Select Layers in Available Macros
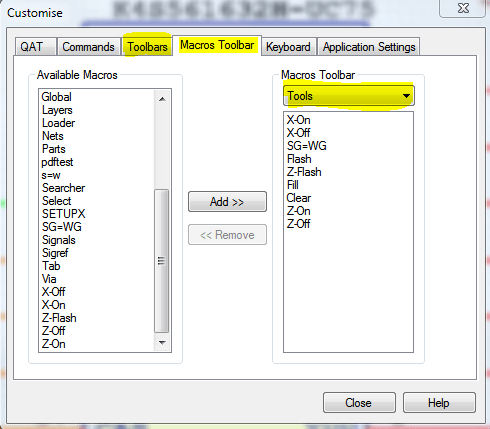 pyautogui.click(x=57, y=110)
